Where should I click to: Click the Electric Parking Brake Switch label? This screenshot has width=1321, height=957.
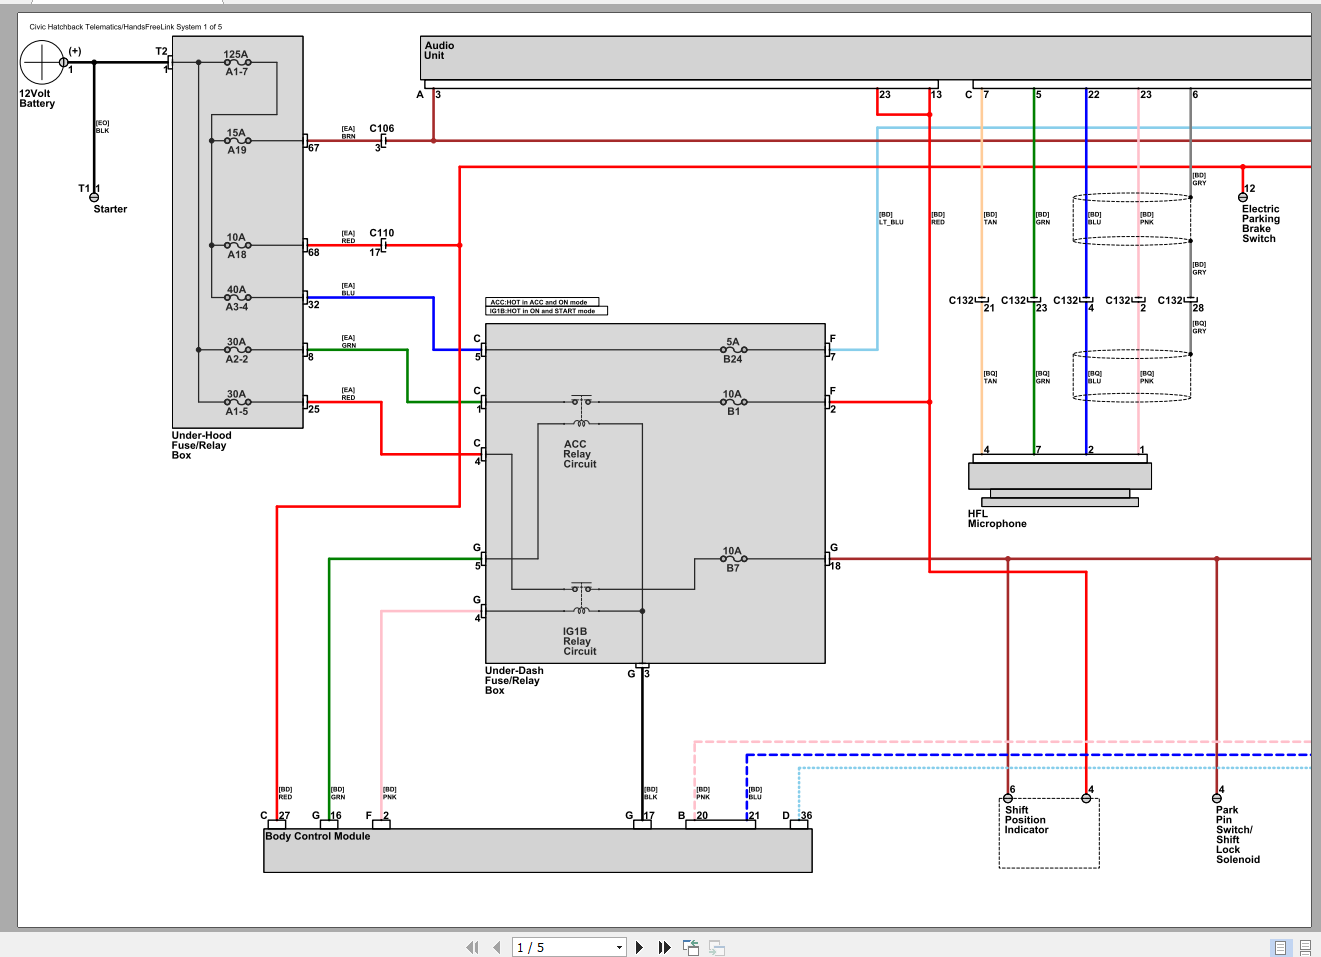point(1260,224)
